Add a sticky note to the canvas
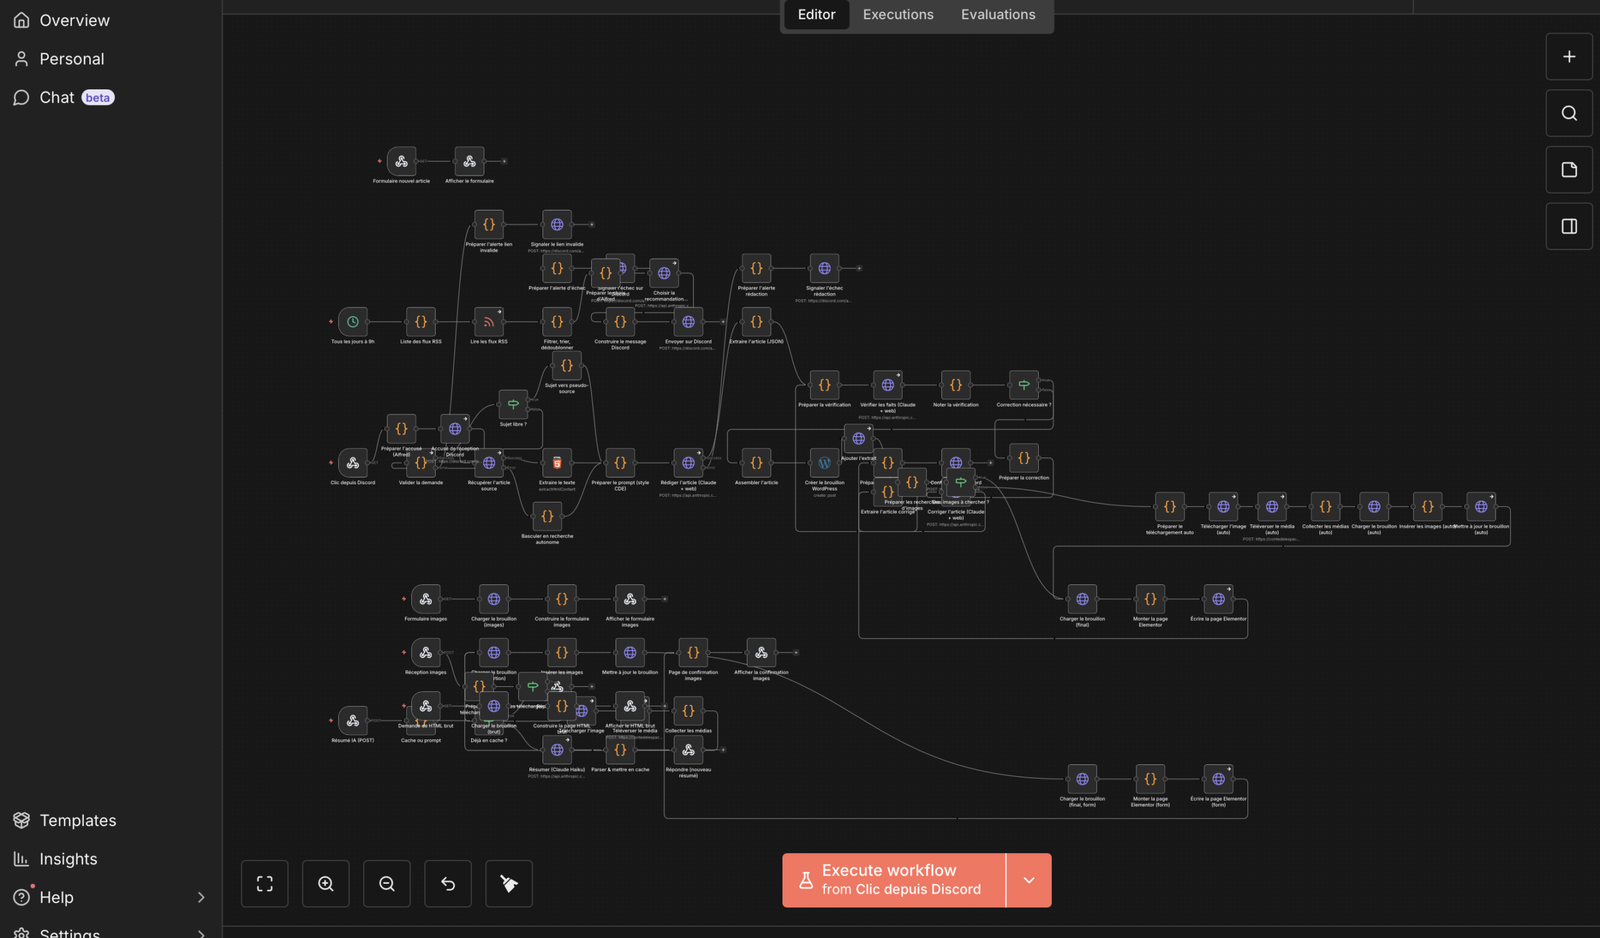1600x938 pixels. 1569,170
